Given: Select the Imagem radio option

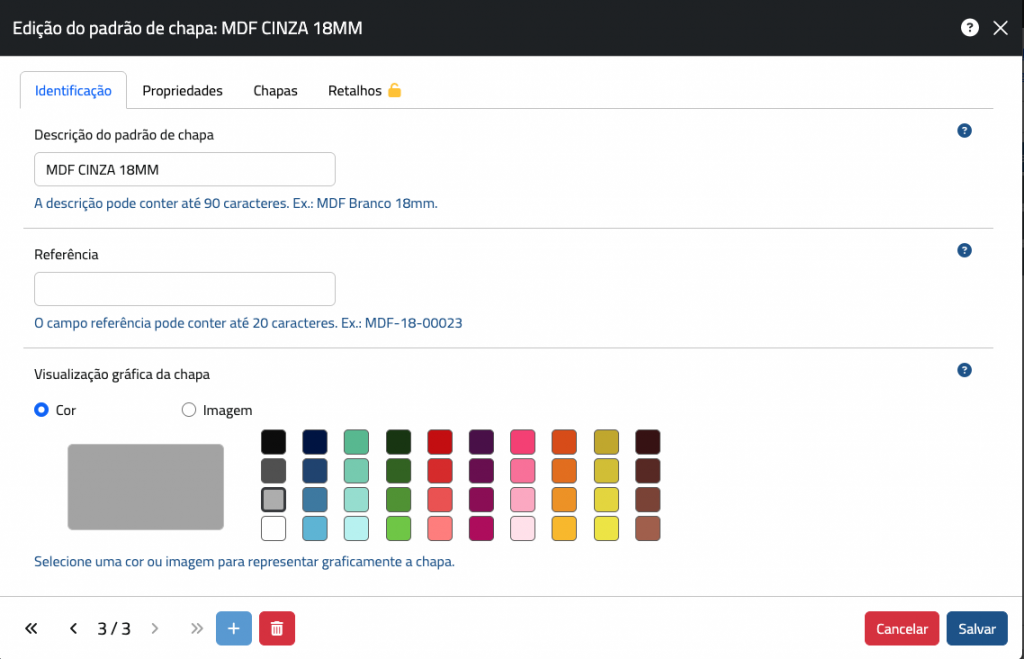Looking at the screenshot, I should [x=189, y=410].
